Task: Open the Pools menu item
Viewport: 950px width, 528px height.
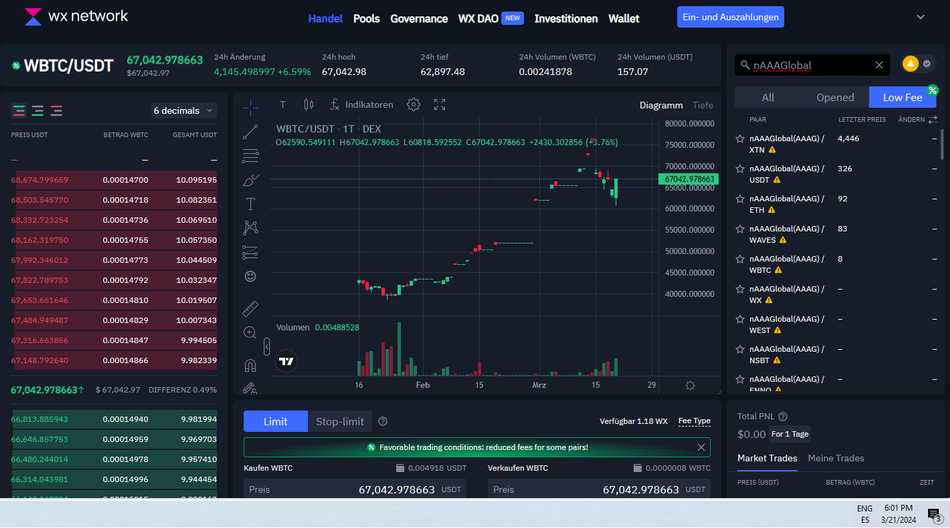Action: pyautogui.click(x=366, y=18)
